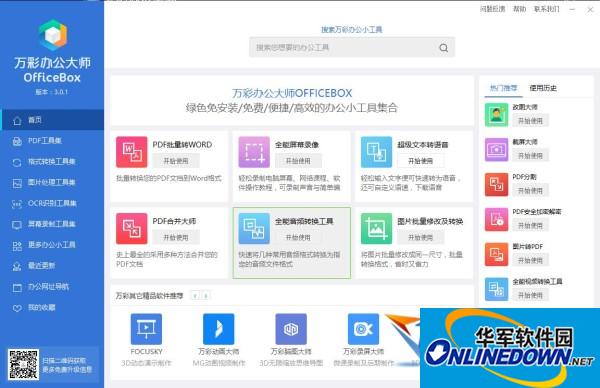Screen dimensions: 600x388
Task: Open 图片处理工具集 in the sidebar
Action: coord(52,183)
